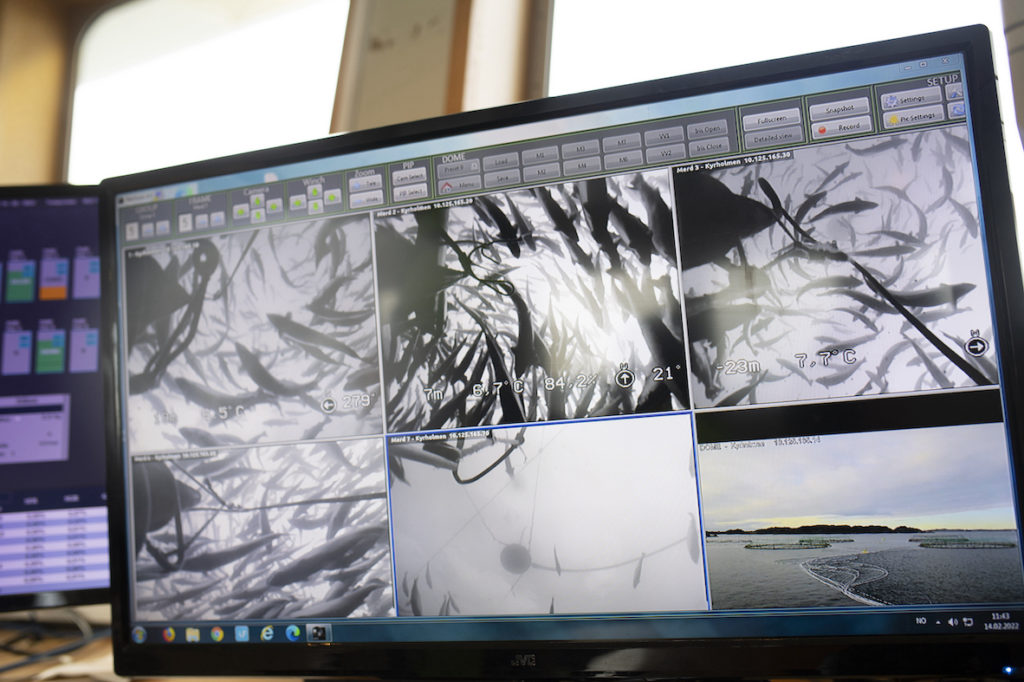Viewport: 1024px width, 682px height.
Task: Click the DOME Save button
Action: click(x=502, y=178)
